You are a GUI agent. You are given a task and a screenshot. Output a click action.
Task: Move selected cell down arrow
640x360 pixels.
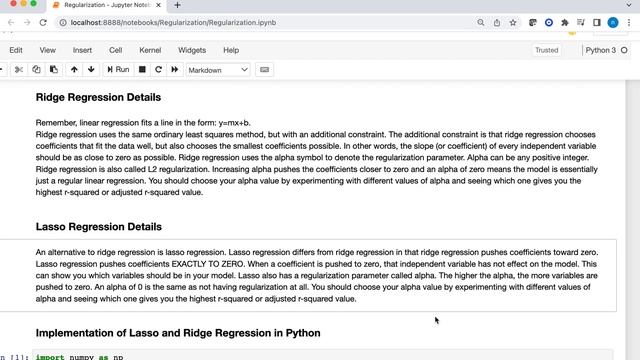point(91,70)
